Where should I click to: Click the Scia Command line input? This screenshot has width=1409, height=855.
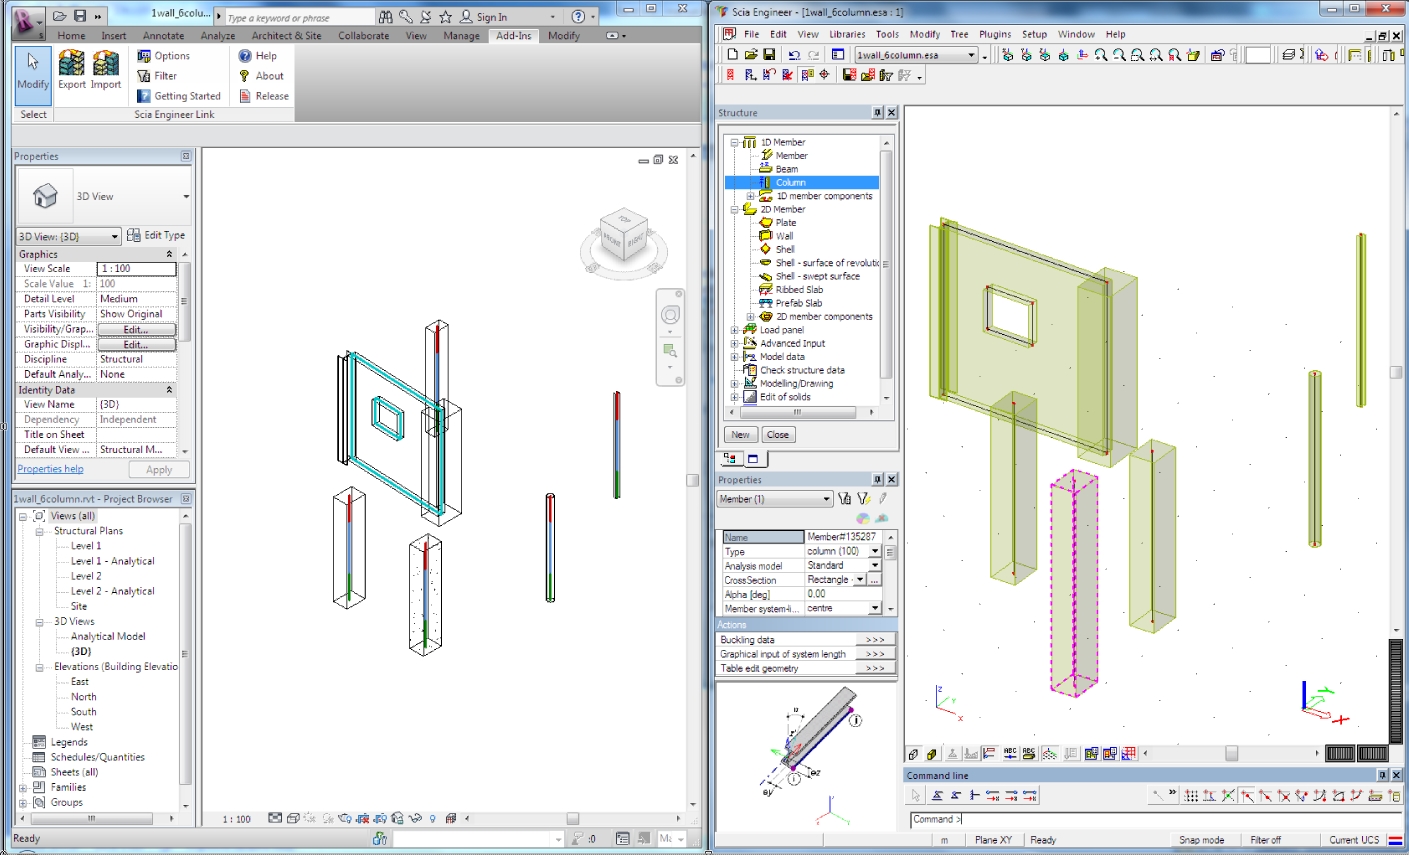point(1156,819)
